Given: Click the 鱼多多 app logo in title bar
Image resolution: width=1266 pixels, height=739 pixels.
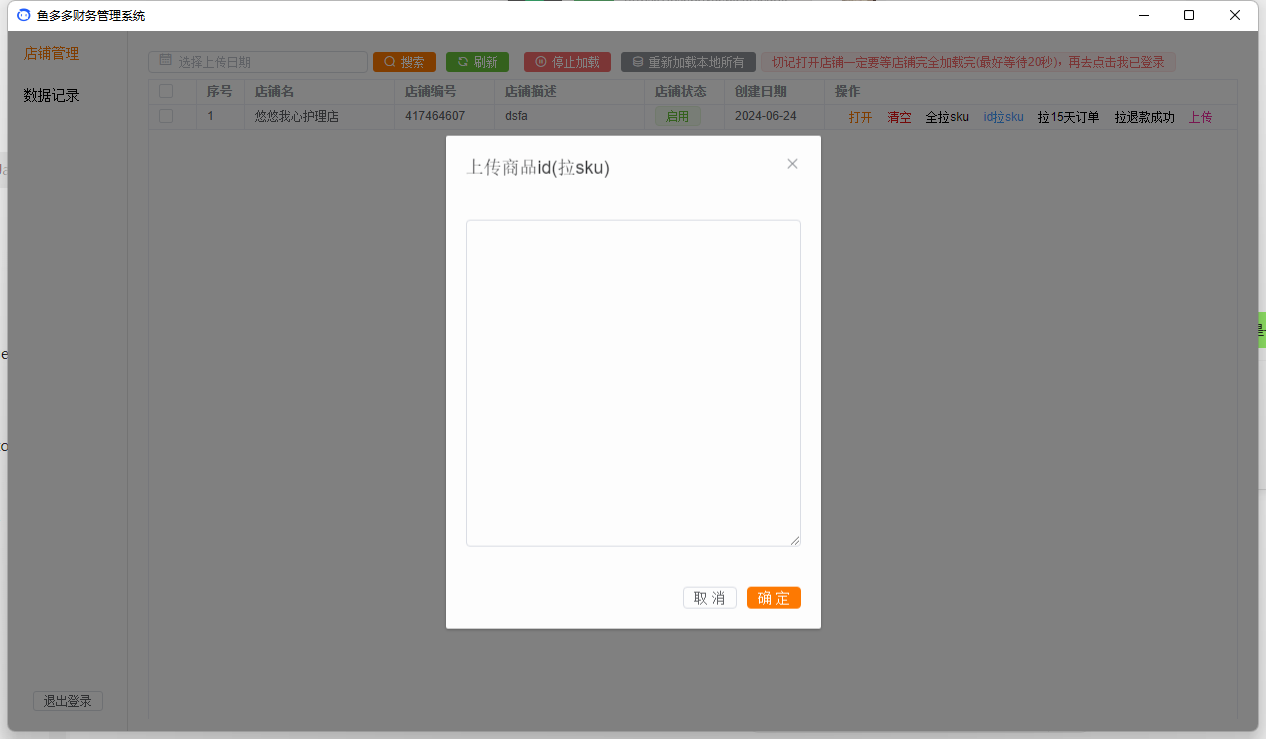Looking at the screenshot, I should click(23, 15).
